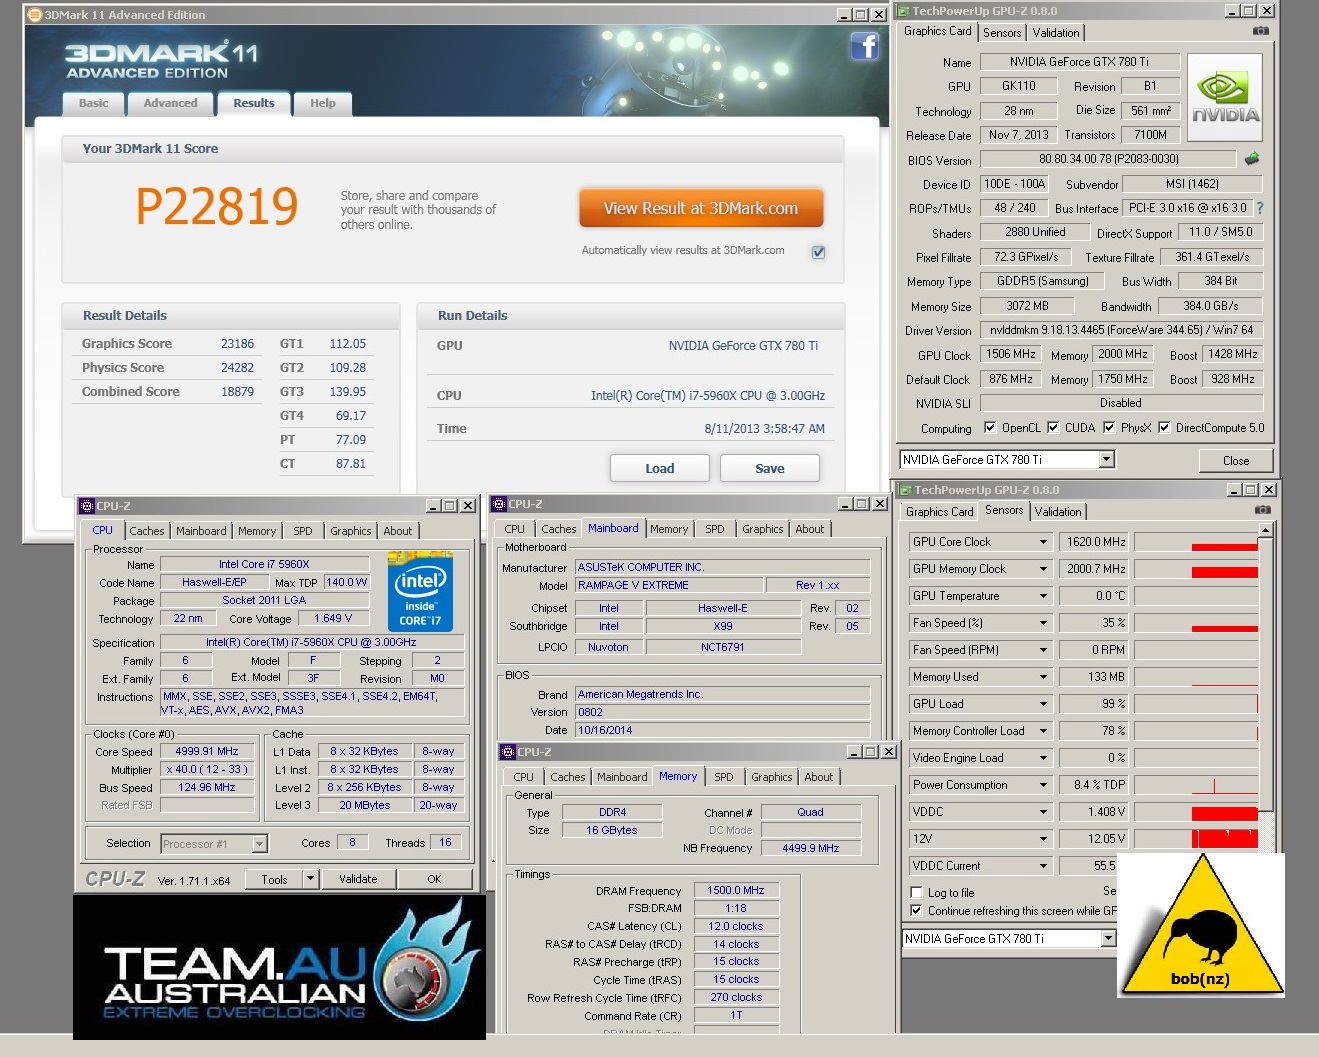Toggle the CUDA checkbox in GPU-Z
Image resolution: width=1319 pixels, height=1057 pixels.
[x=1053, y=427]
